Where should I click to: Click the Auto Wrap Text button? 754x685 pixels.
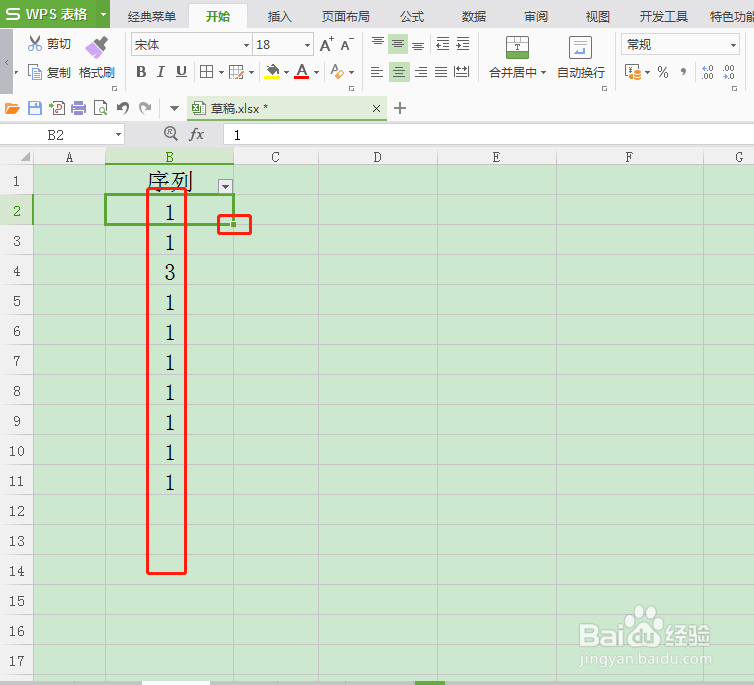coord(580,57)
